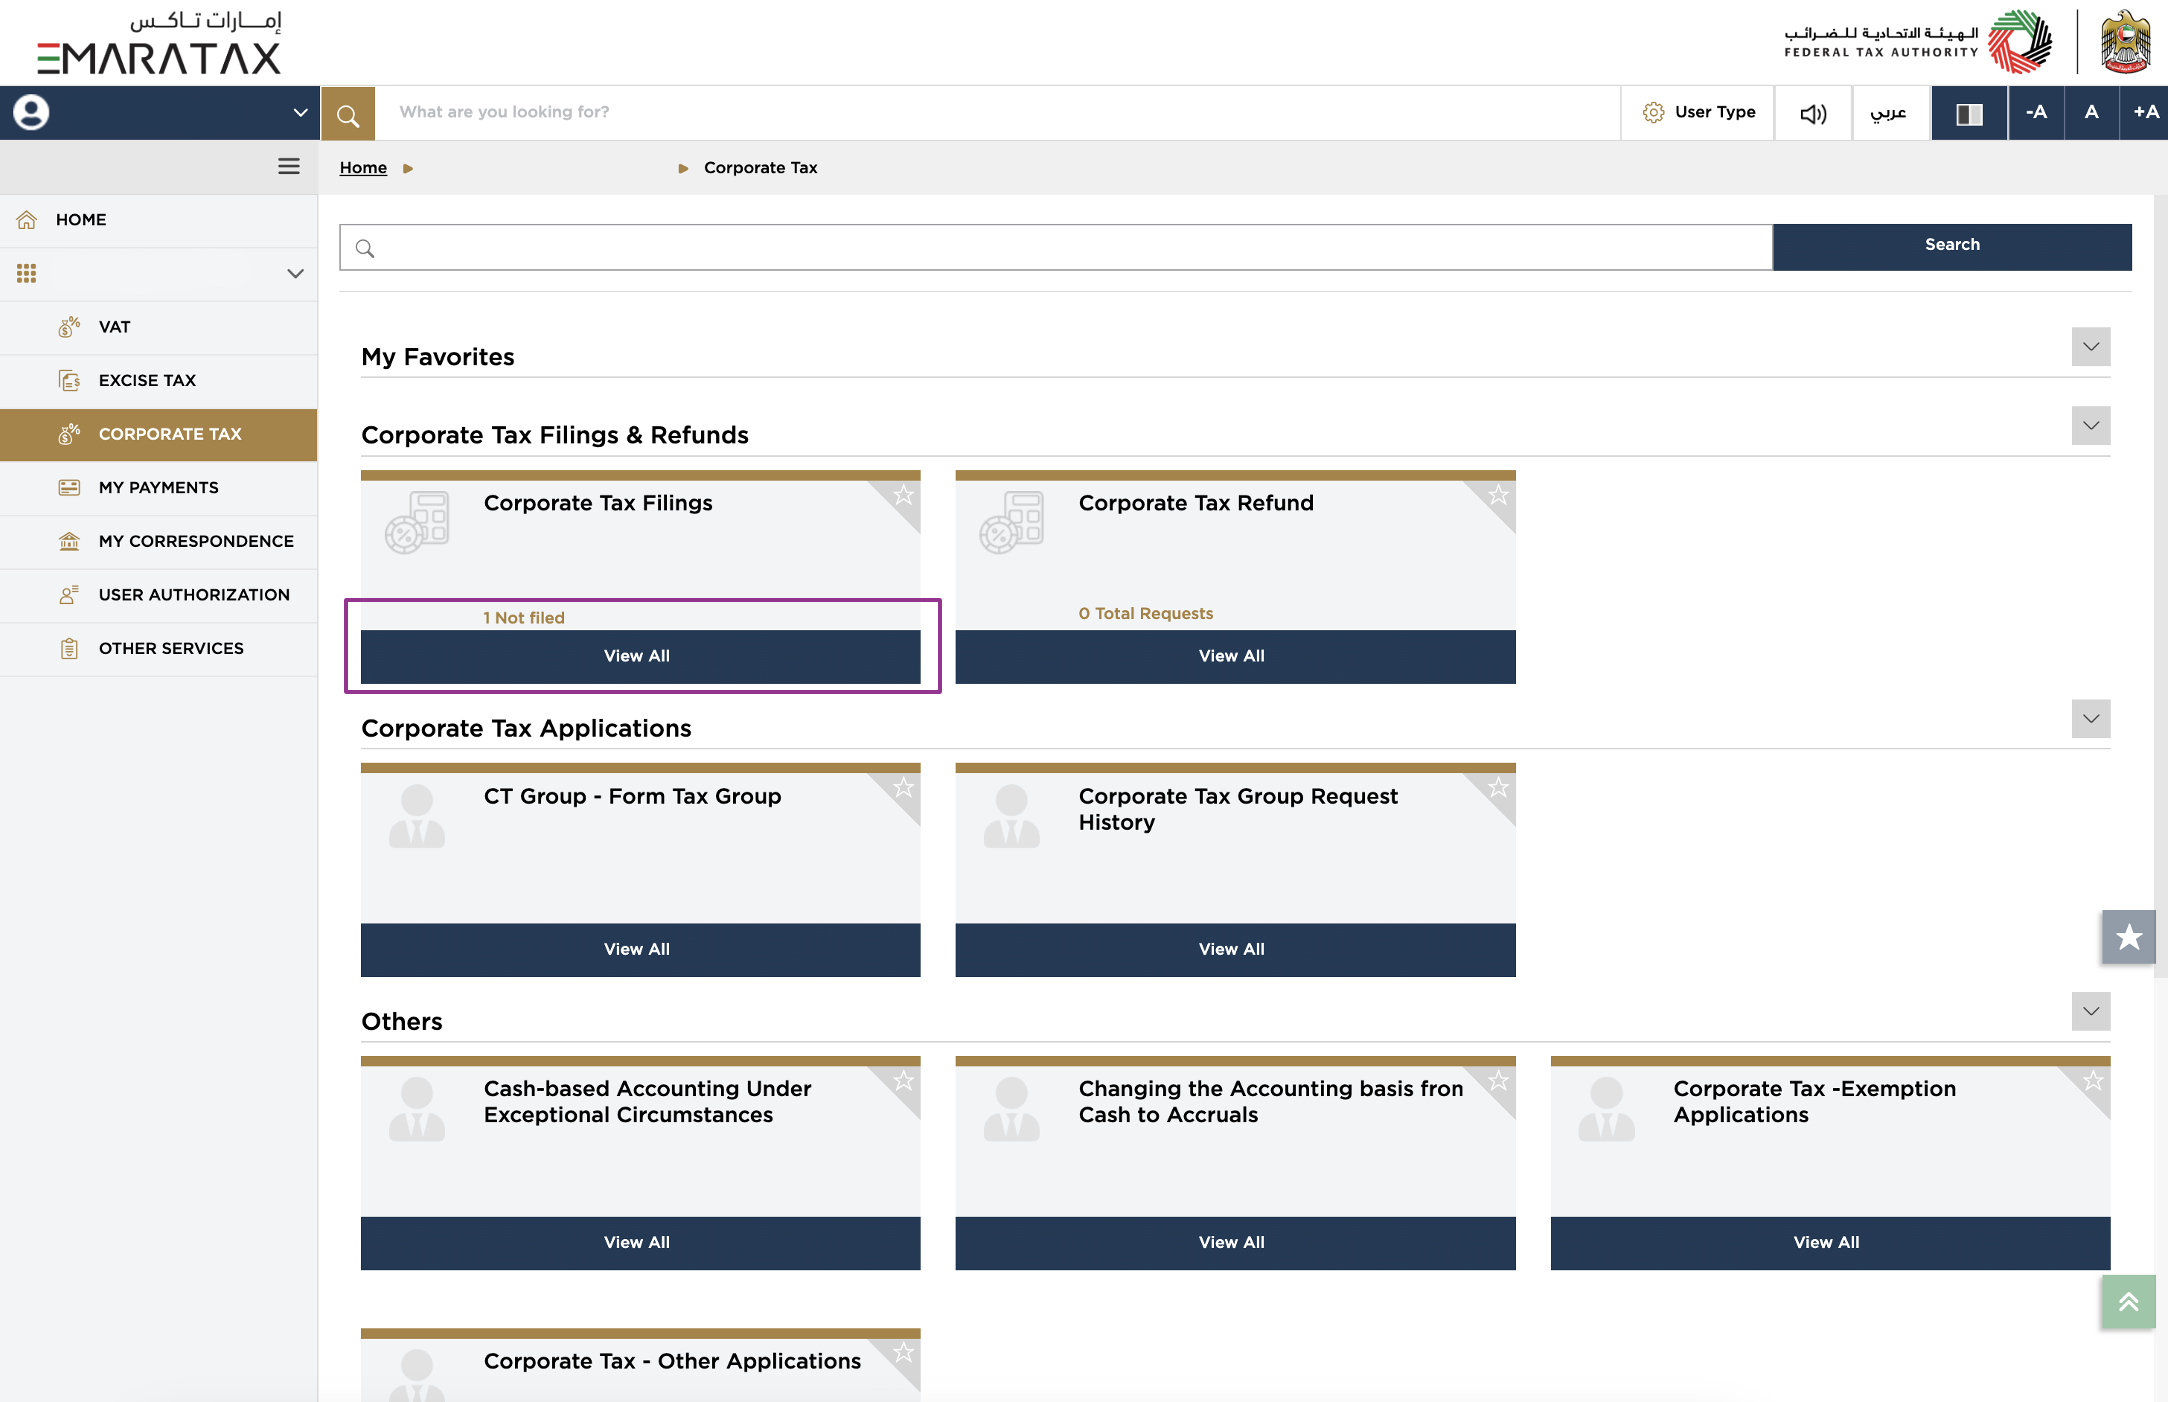Viewport: 2168px width, 1402px height.
Task: Collapse sidebar with hamburger menu icon
Action: point(289,167)
